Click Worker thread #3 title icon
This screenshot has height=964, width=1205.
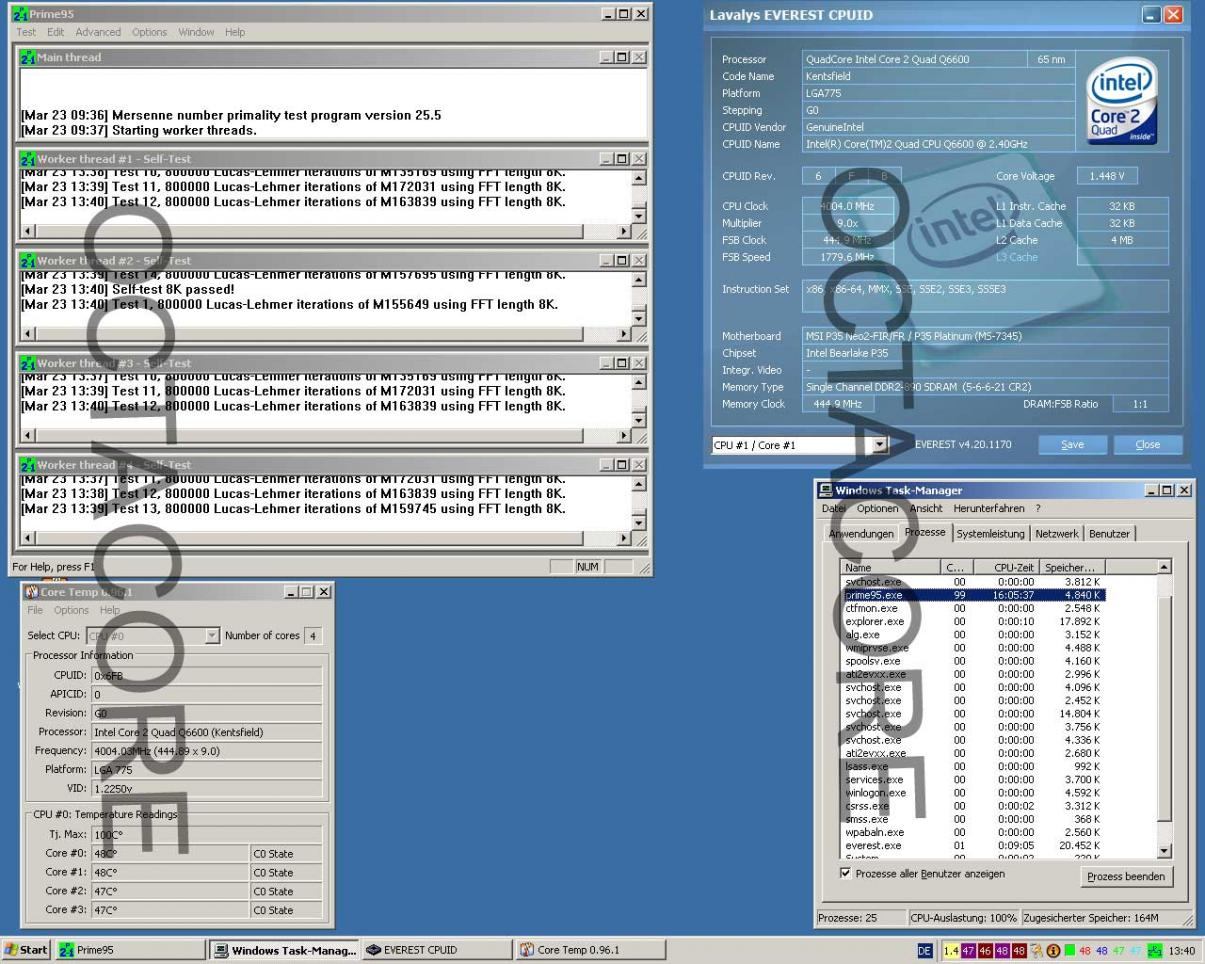(x=28, y=363)
